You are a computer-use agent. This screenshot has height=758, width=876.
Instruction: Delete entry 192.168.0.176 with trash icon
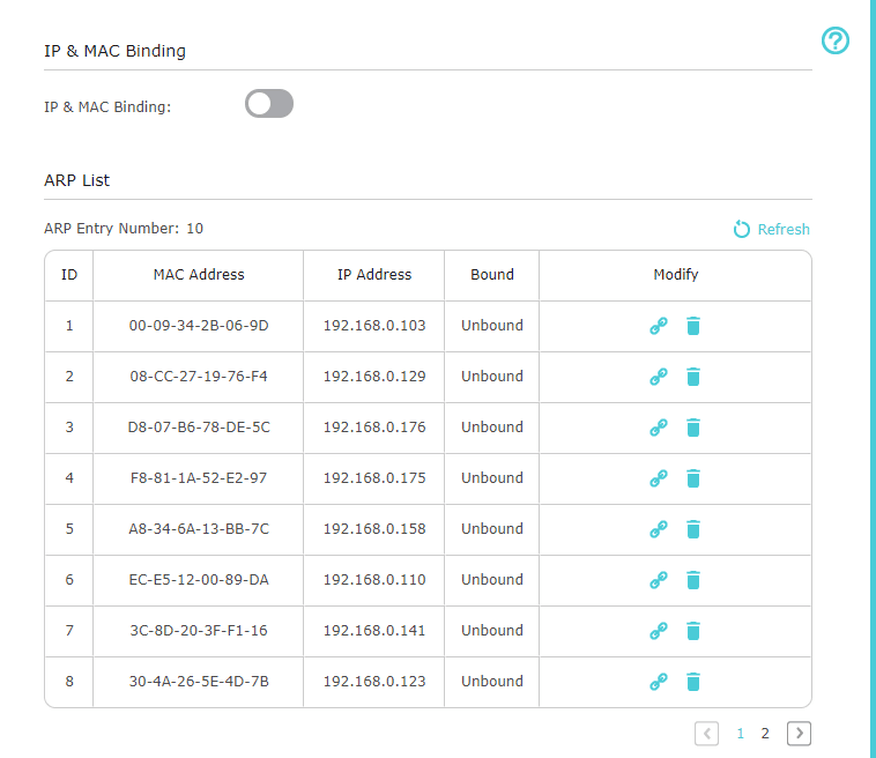(x=693, y=427)
